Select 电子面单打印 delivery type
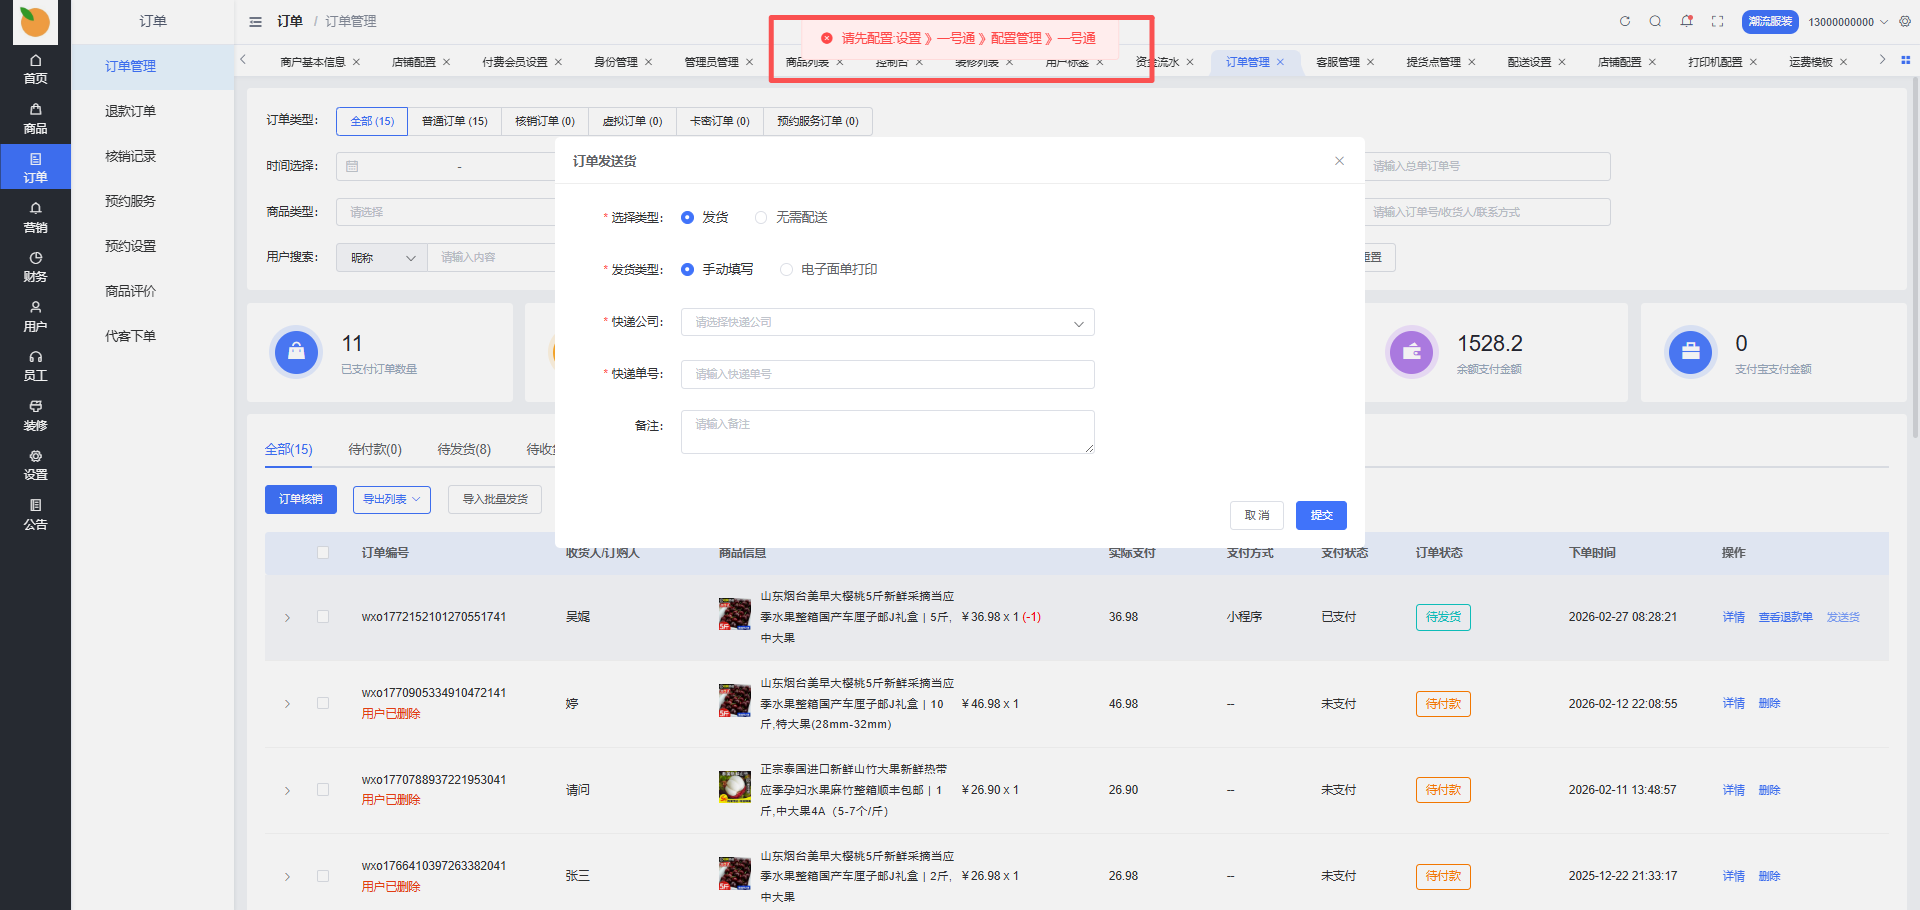This screenshot has height=910, width=1920. [x=786, y=269]
